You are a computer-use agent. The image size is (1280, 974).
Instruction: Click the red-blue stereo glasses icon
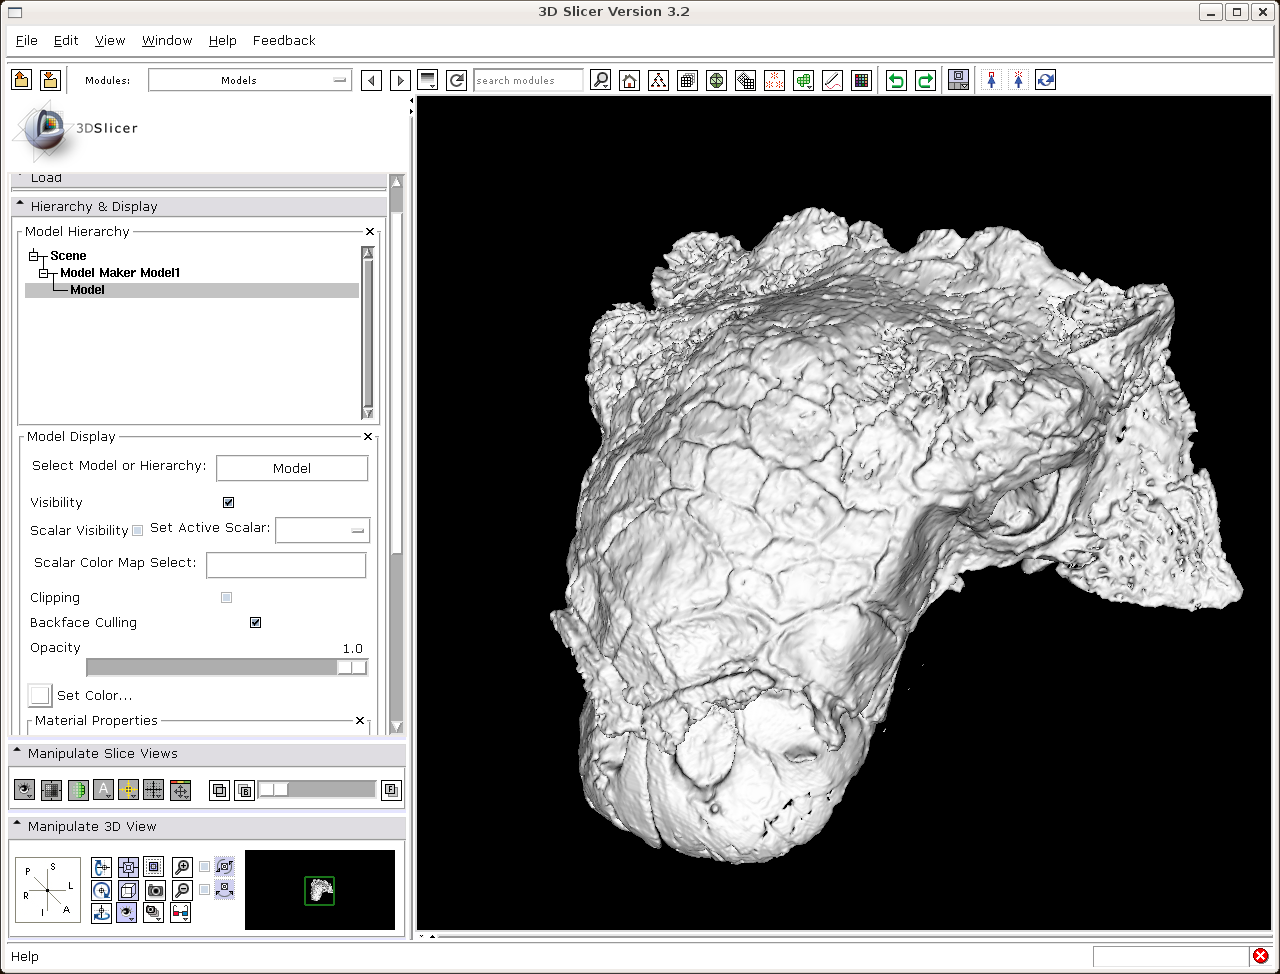[x=181, y=912]
